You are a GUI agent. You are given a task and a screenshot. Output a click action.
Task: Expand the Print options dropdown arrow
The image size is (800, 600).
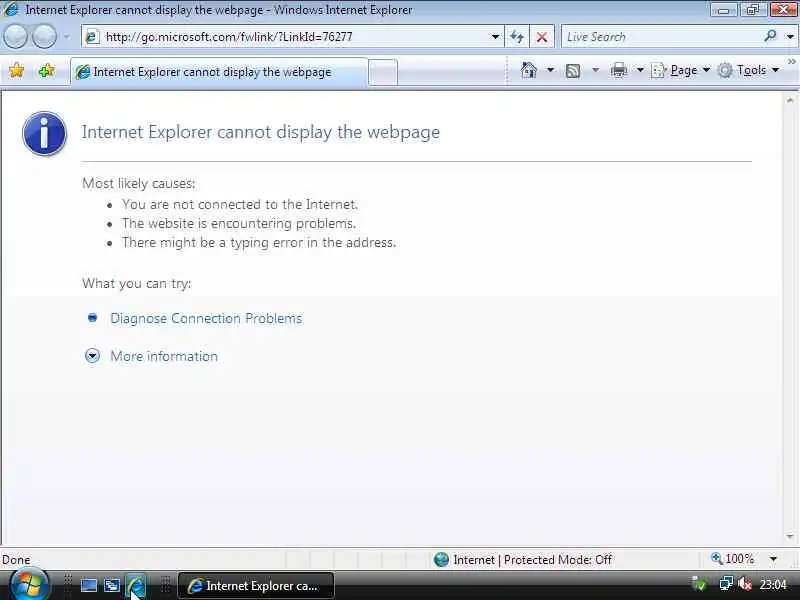click(640, 70)
